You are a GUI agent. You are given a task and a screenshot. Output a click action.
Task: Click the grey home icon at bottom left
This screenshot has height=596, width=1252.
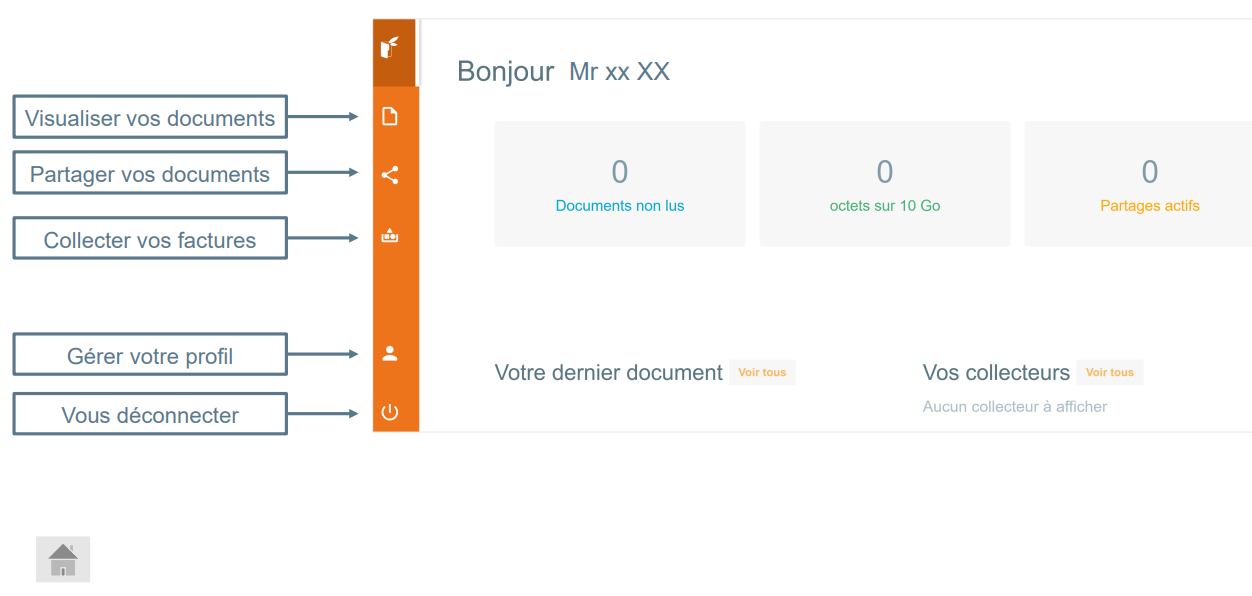[62, 559]
